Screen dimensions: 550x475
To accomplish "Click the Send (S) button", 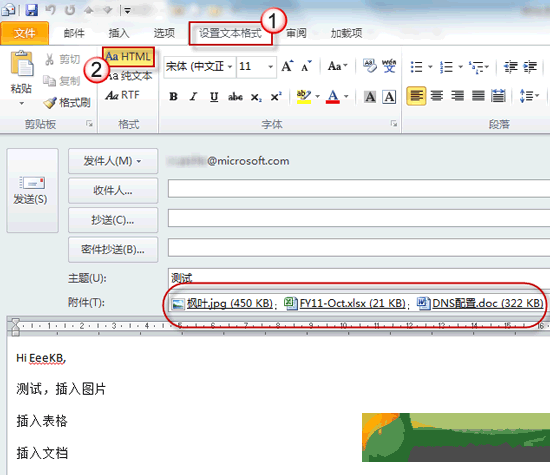I will click(x=32, y=190).
